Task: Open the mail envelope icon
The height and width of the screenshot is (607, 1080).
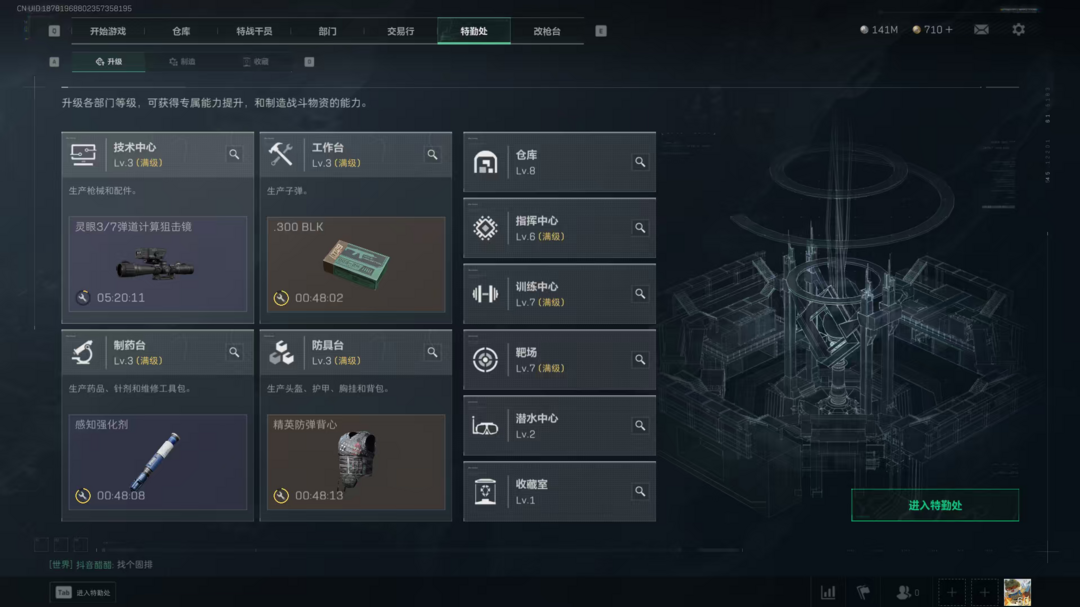Action: click(x=982, y=30)
